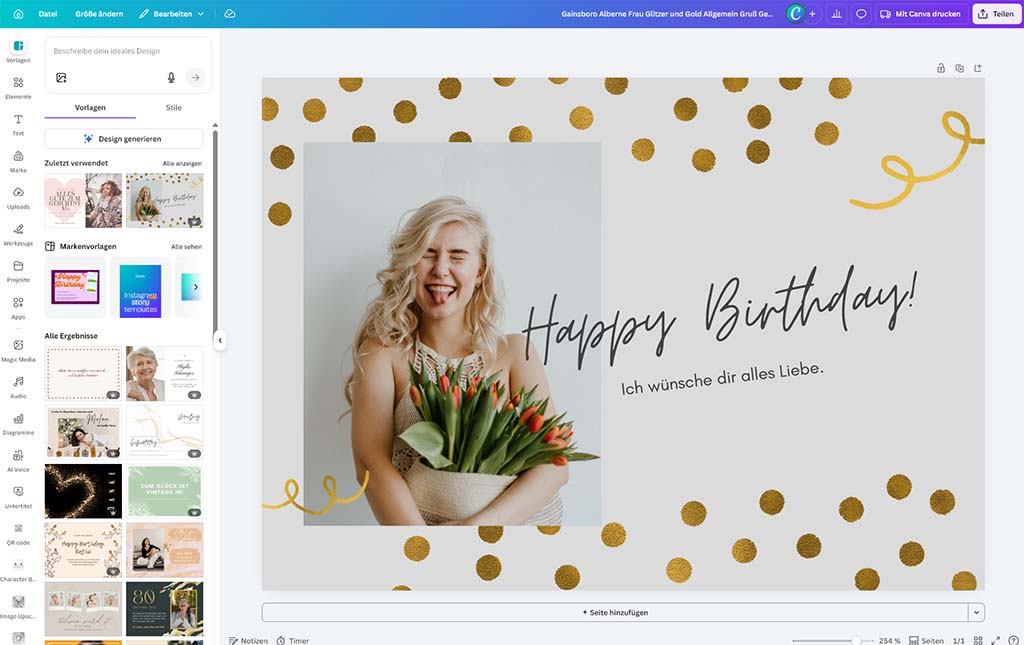
Task: Open Vorlagen sidebar panel
Action: 18,51
